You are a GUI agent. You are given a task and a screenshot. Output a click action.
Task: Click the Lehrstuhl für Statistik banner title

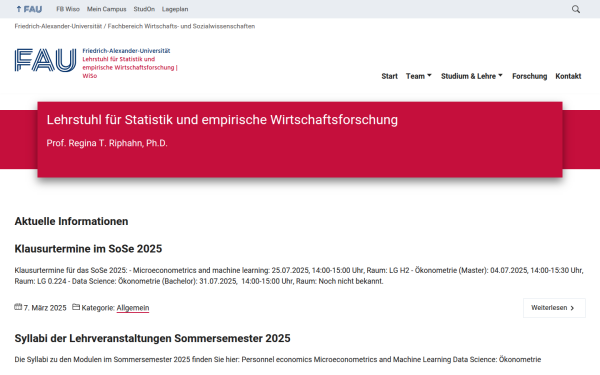point(222,120)
